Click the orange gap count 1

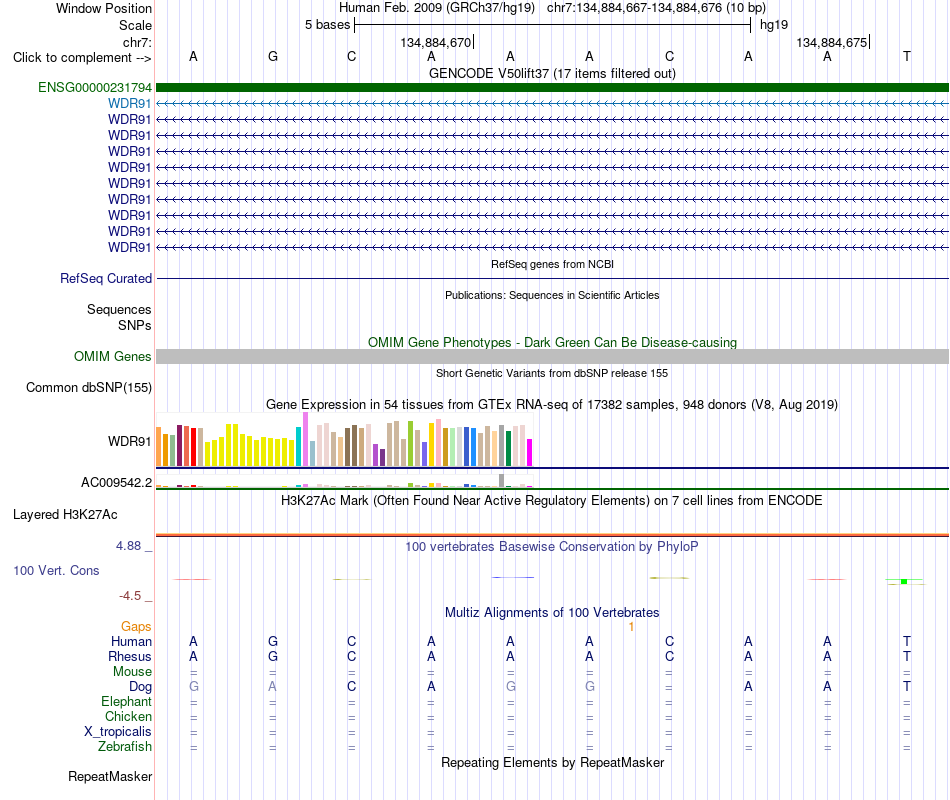coord(631,627)
